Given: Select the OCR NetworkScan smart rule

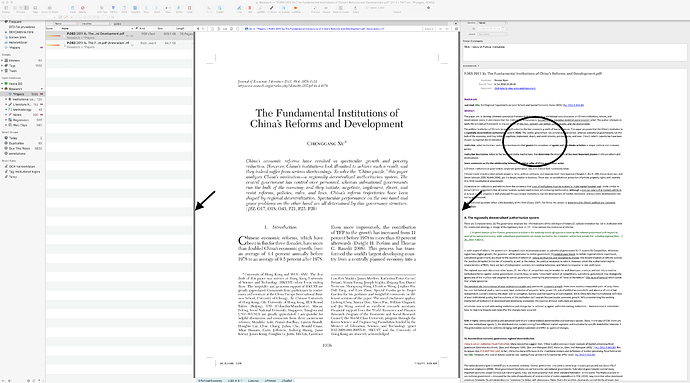Looking at the screenshot, I should tap(22, 167).
